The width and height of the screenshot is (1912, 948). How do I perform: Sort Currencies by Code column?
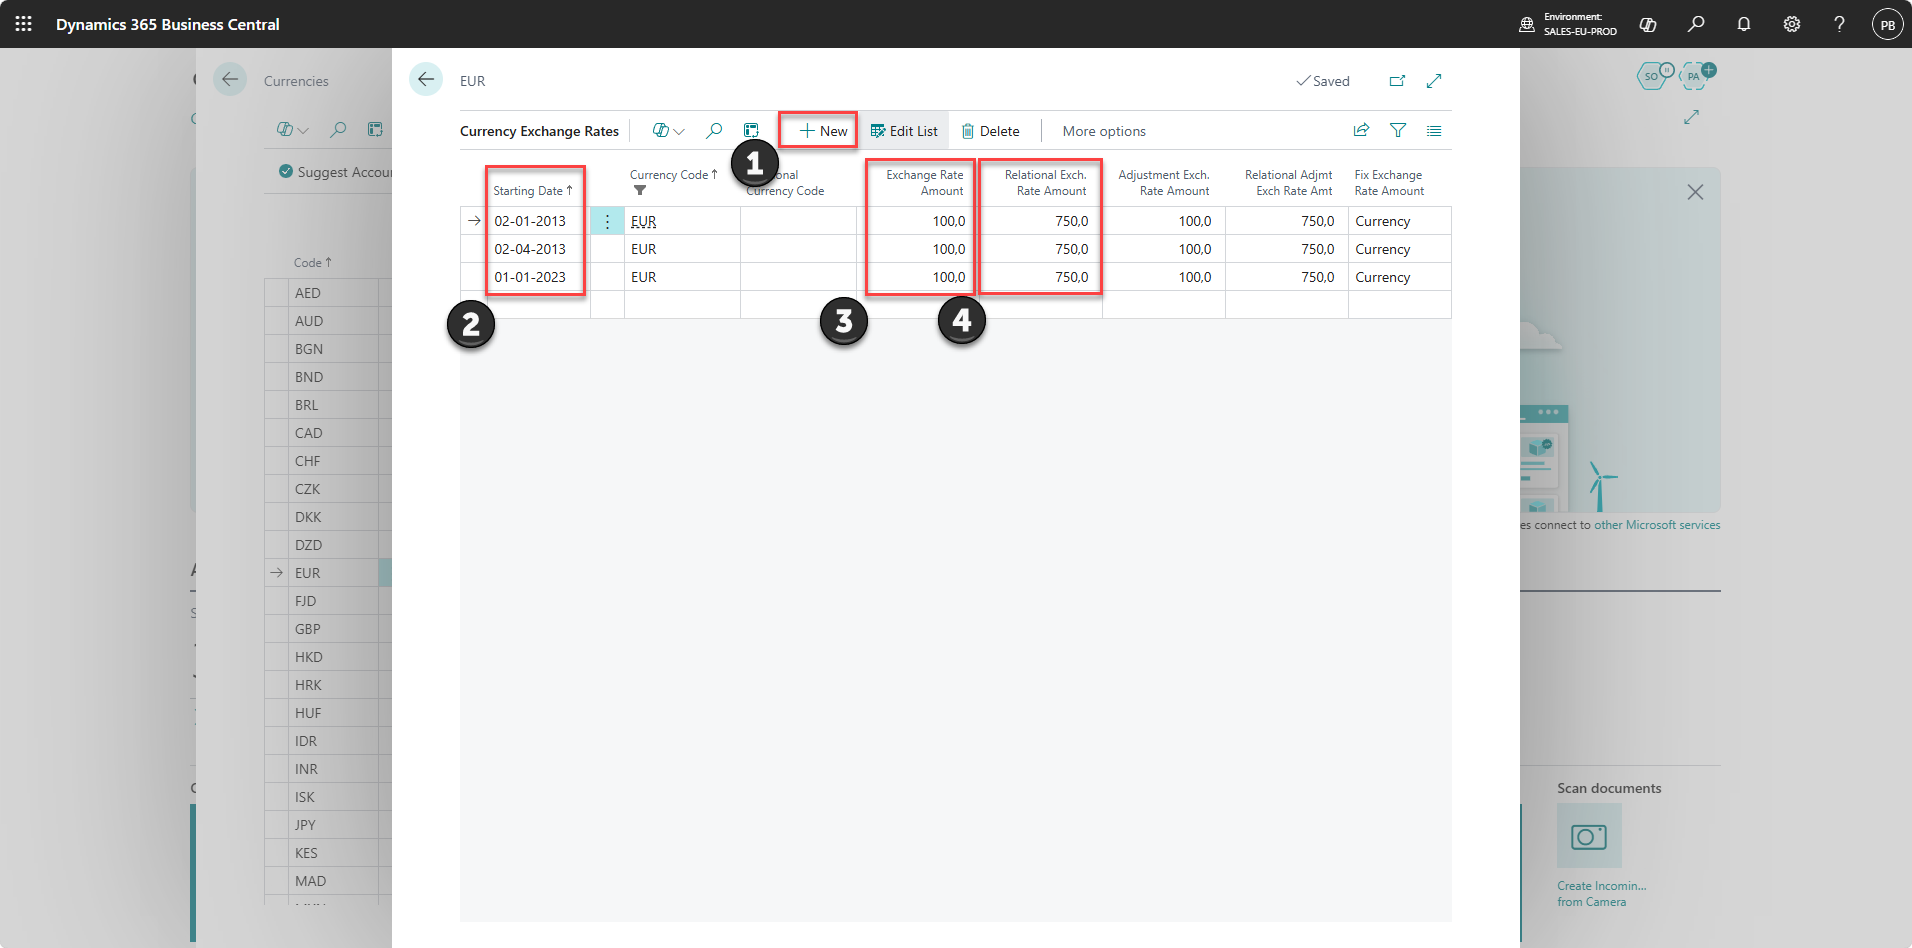(312, 262)
